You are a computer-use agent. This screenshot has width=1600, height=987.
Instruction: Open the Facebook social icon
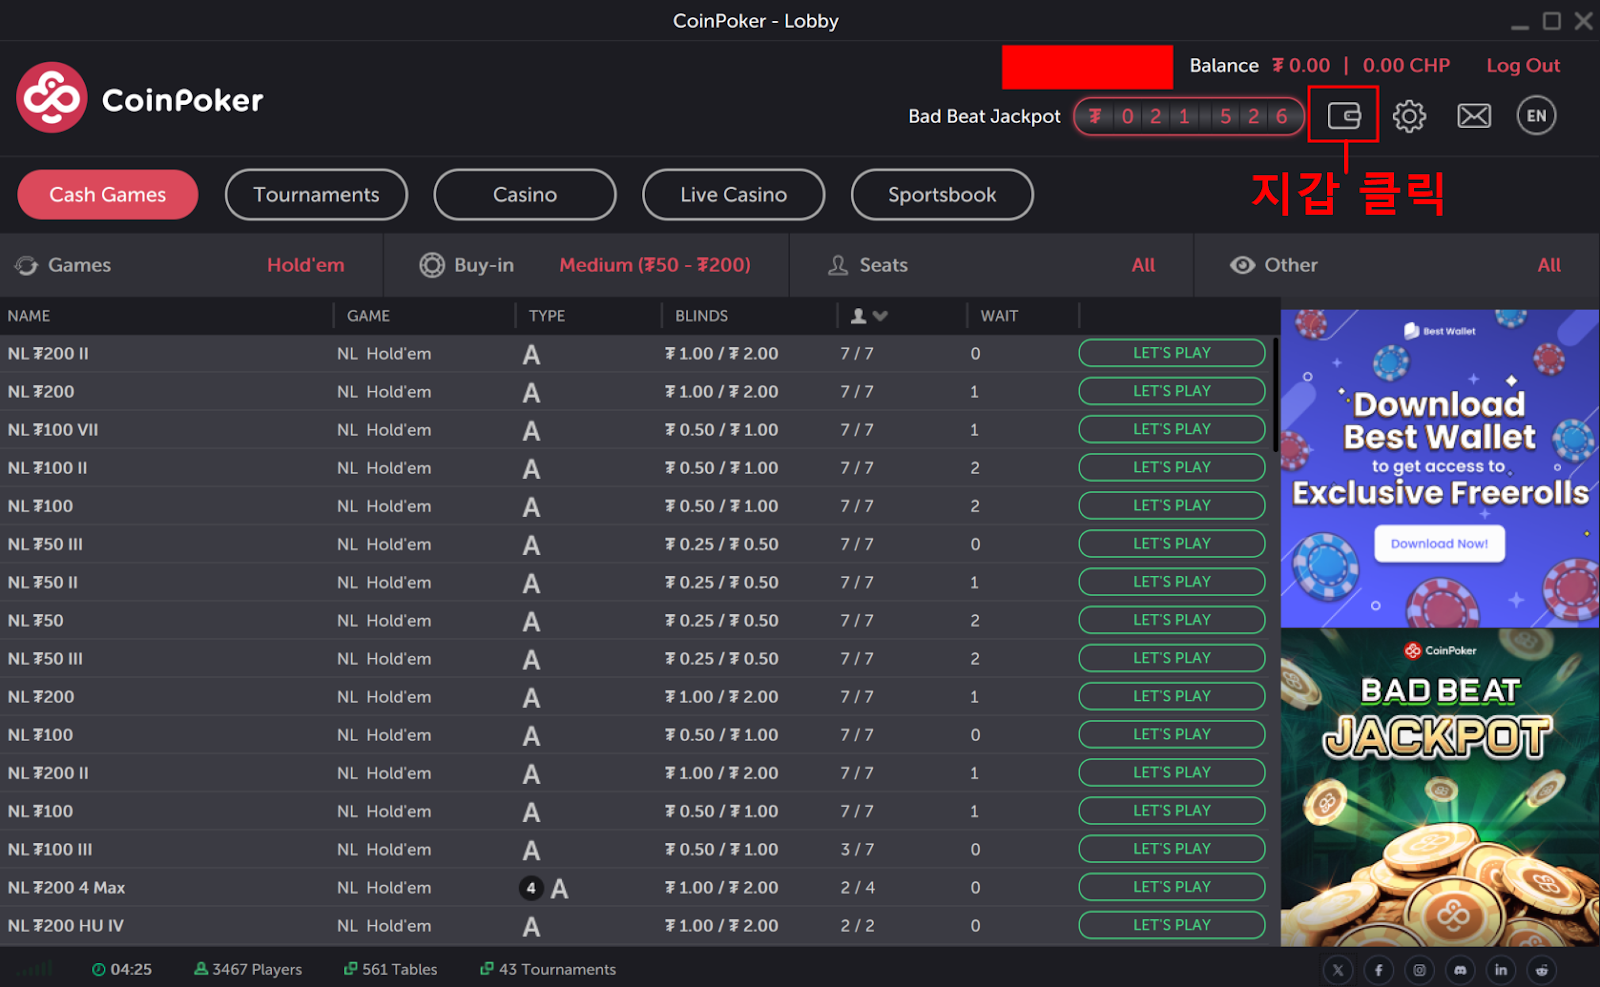[1378, 969]
